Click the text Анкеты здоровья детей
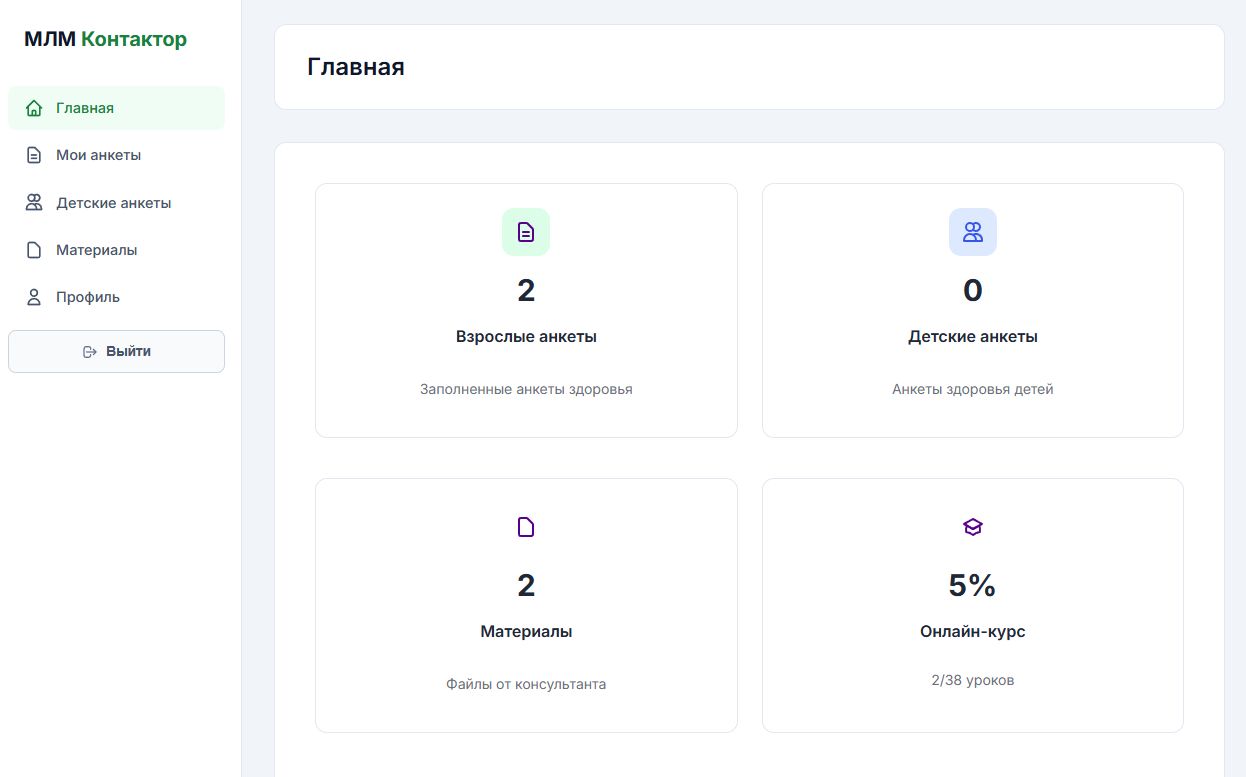The height and width of the screenshot is (777, 1246). (x=973, y=389)
